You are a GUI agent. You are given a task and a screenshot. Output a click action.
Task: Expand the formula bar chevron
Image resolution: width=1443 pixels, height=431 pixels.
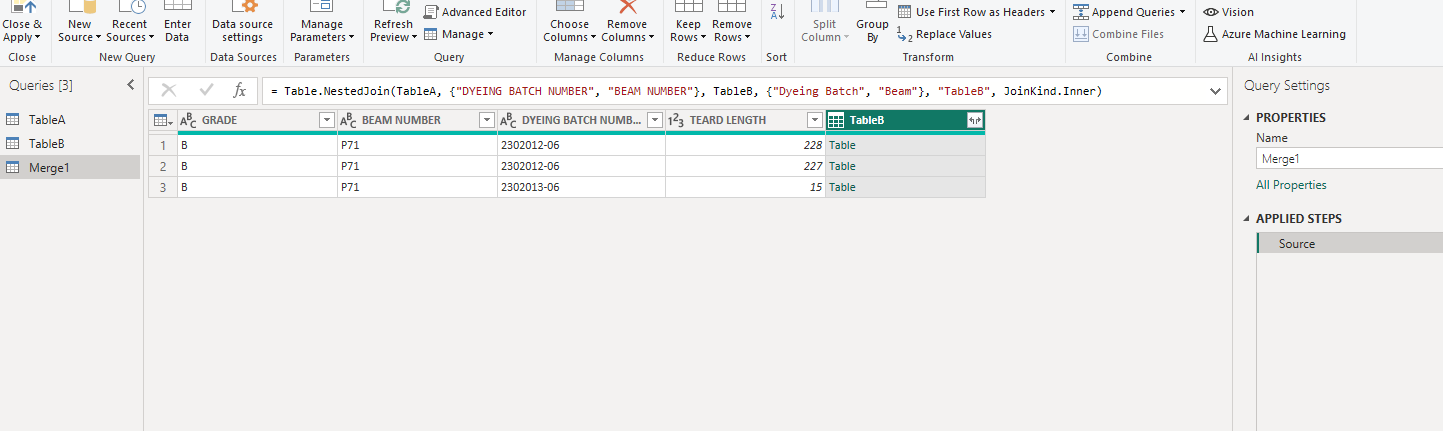pos(1216,91)
